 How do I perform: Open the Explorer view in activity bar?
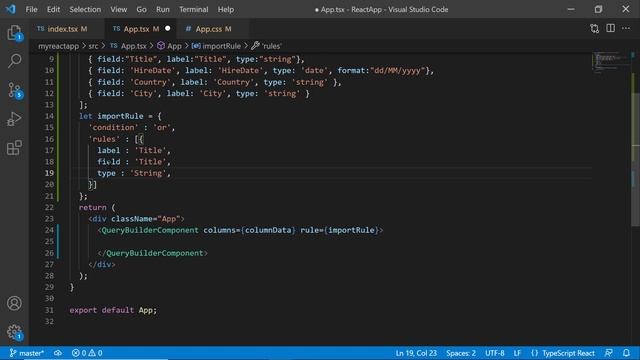14,33
